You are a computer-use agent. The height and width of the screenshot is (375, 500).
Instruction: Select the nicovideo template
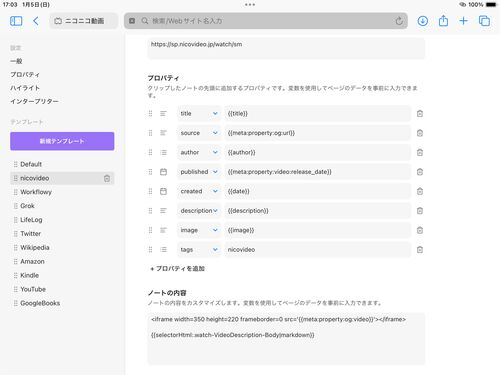click(x=62, y=178)
